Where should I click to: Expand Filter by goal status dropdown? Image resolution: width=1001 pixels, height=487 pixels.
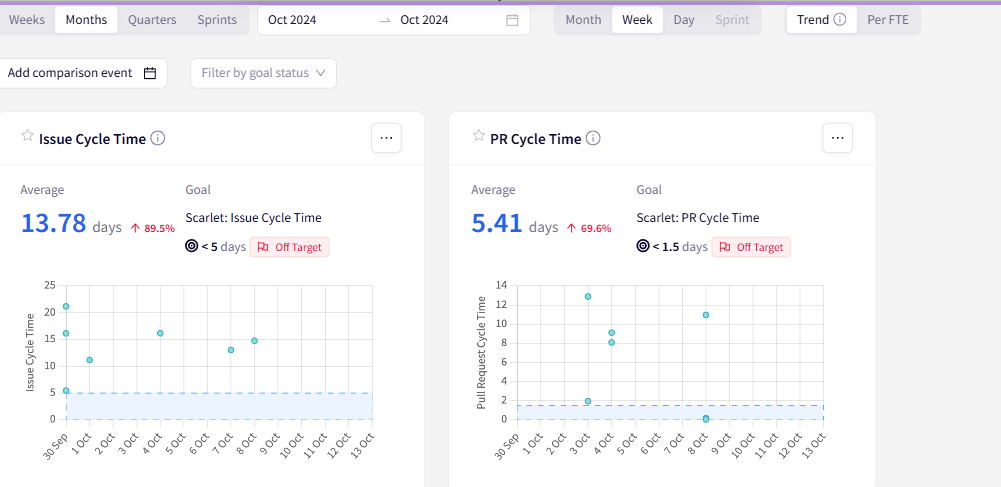(x=263, y=73)
